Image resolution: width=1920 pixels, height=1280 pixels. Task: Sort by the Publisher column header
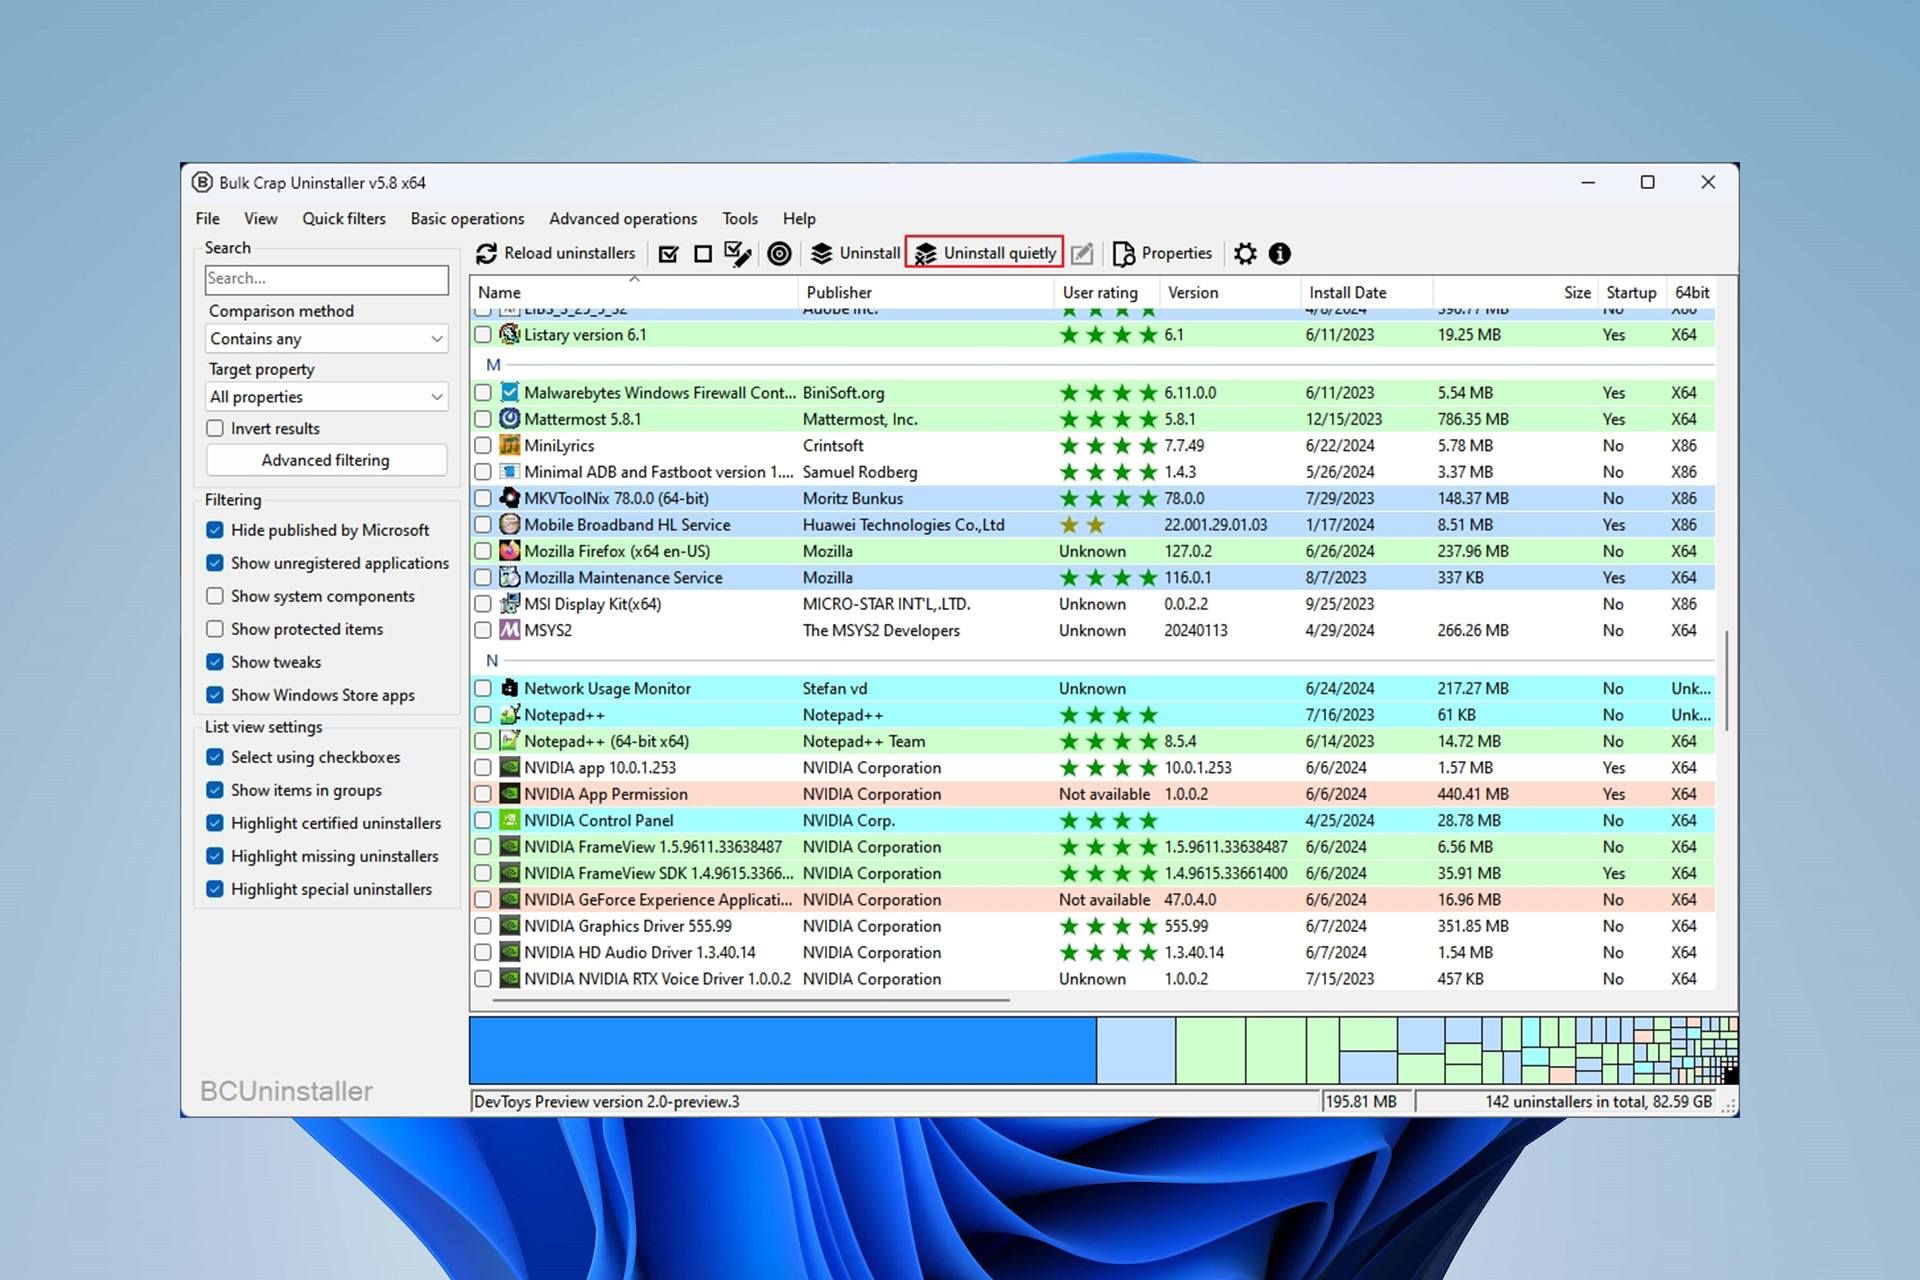tap(926, 292)
